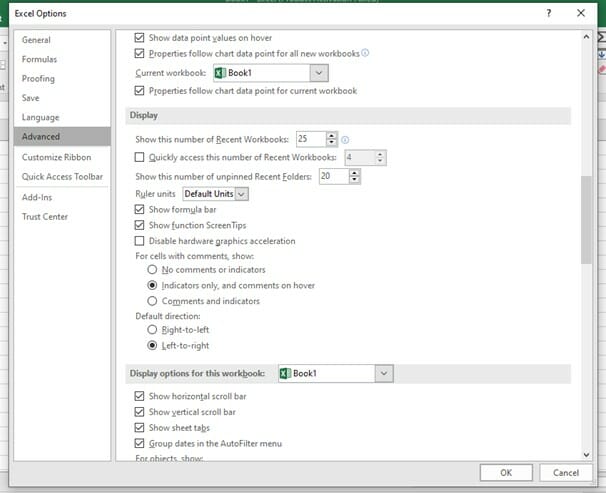
Task: Click the scrollbar up arrow in options pane
Action: tap(586, 37)
